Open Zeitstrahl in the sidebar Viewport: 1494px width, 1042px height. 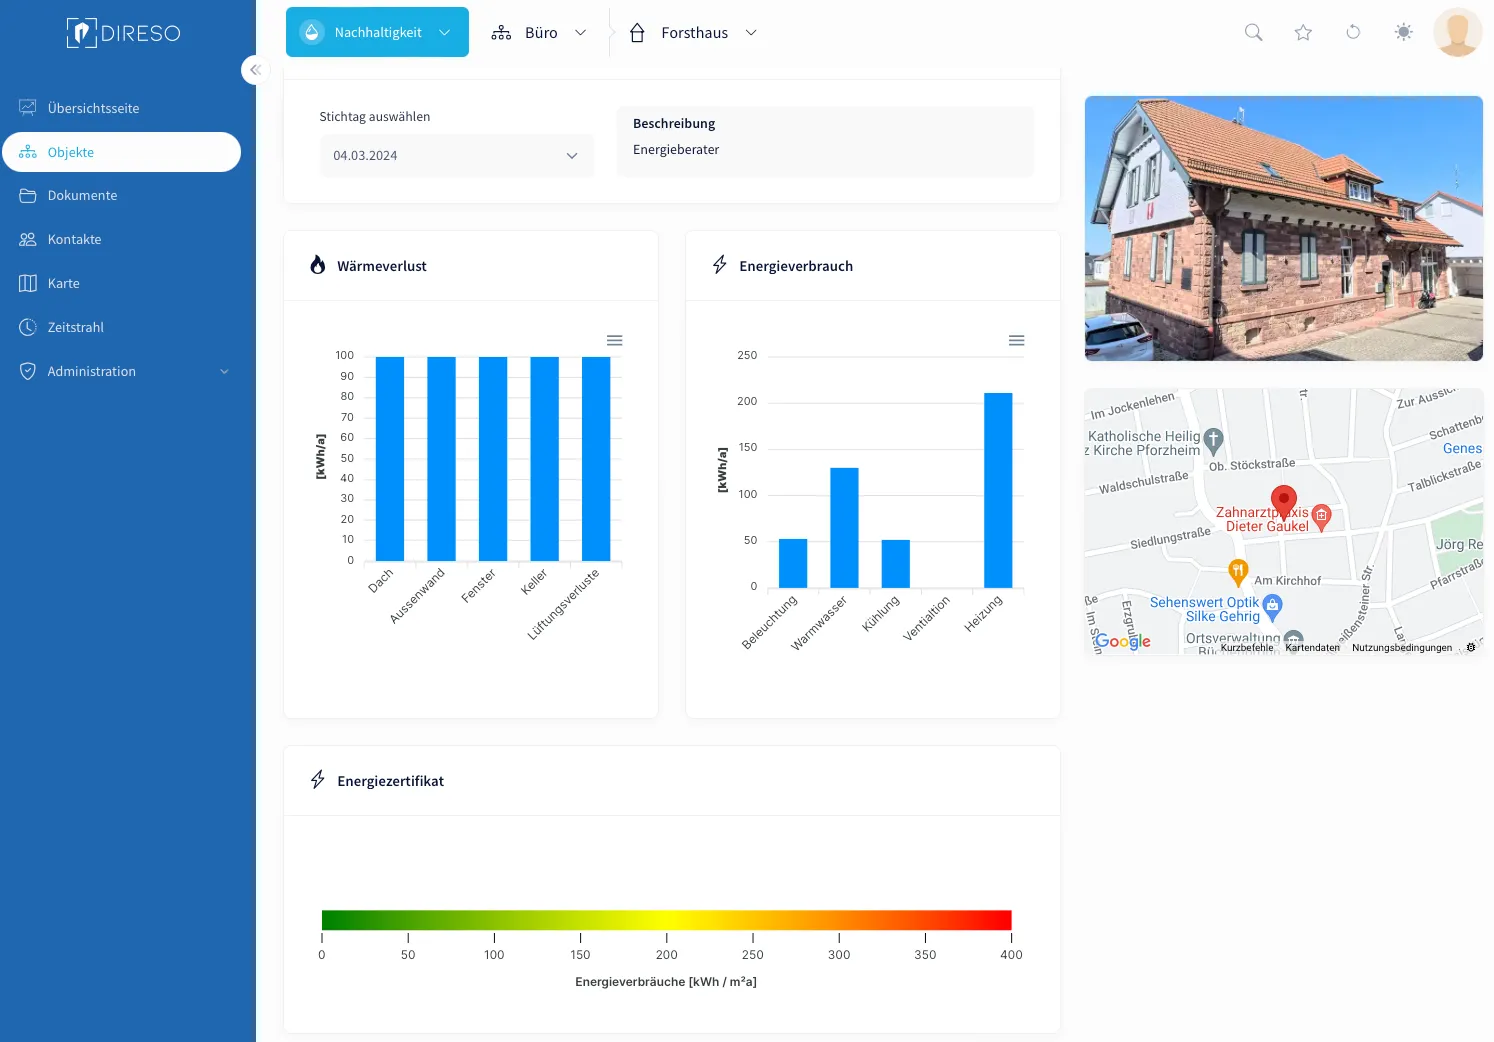click(121, 327)
